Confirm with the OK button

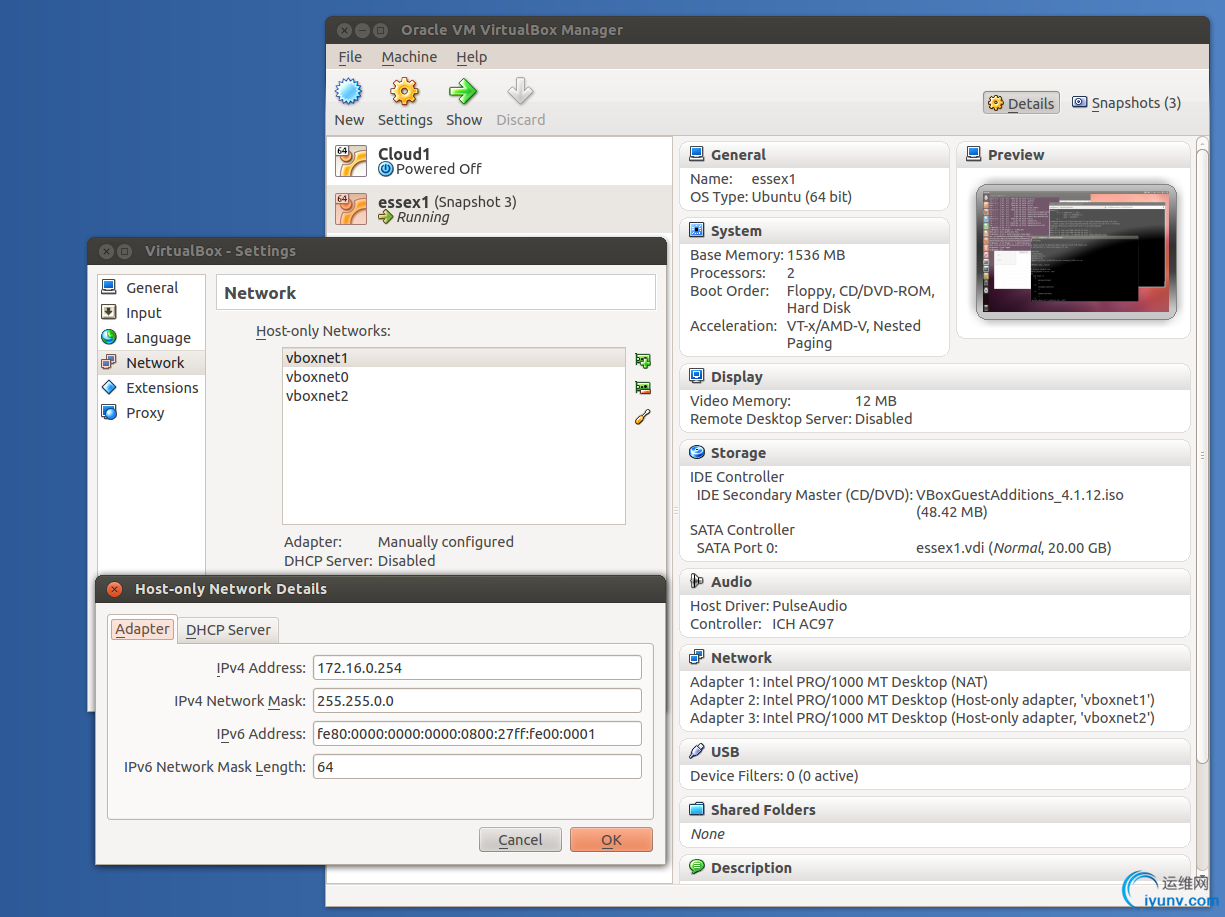tap(611, 840)
